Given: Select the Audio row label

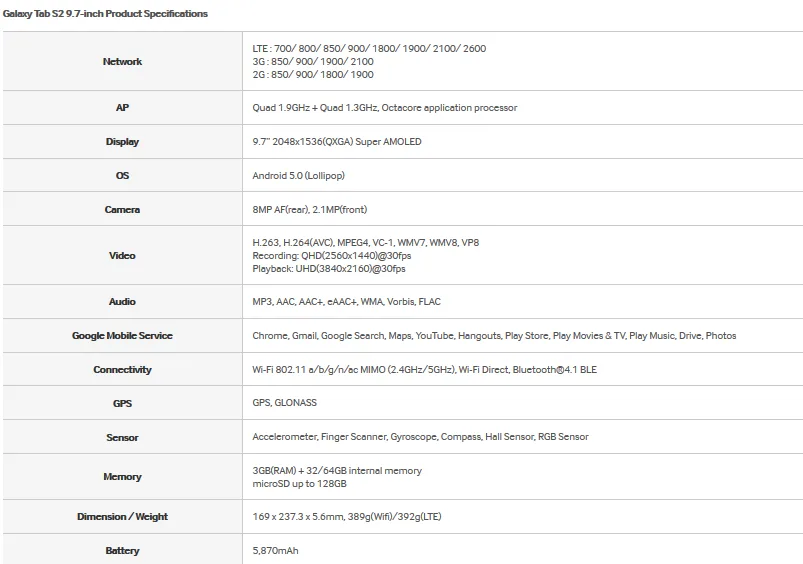Looking at the screenshot, I should pos(122,302).
